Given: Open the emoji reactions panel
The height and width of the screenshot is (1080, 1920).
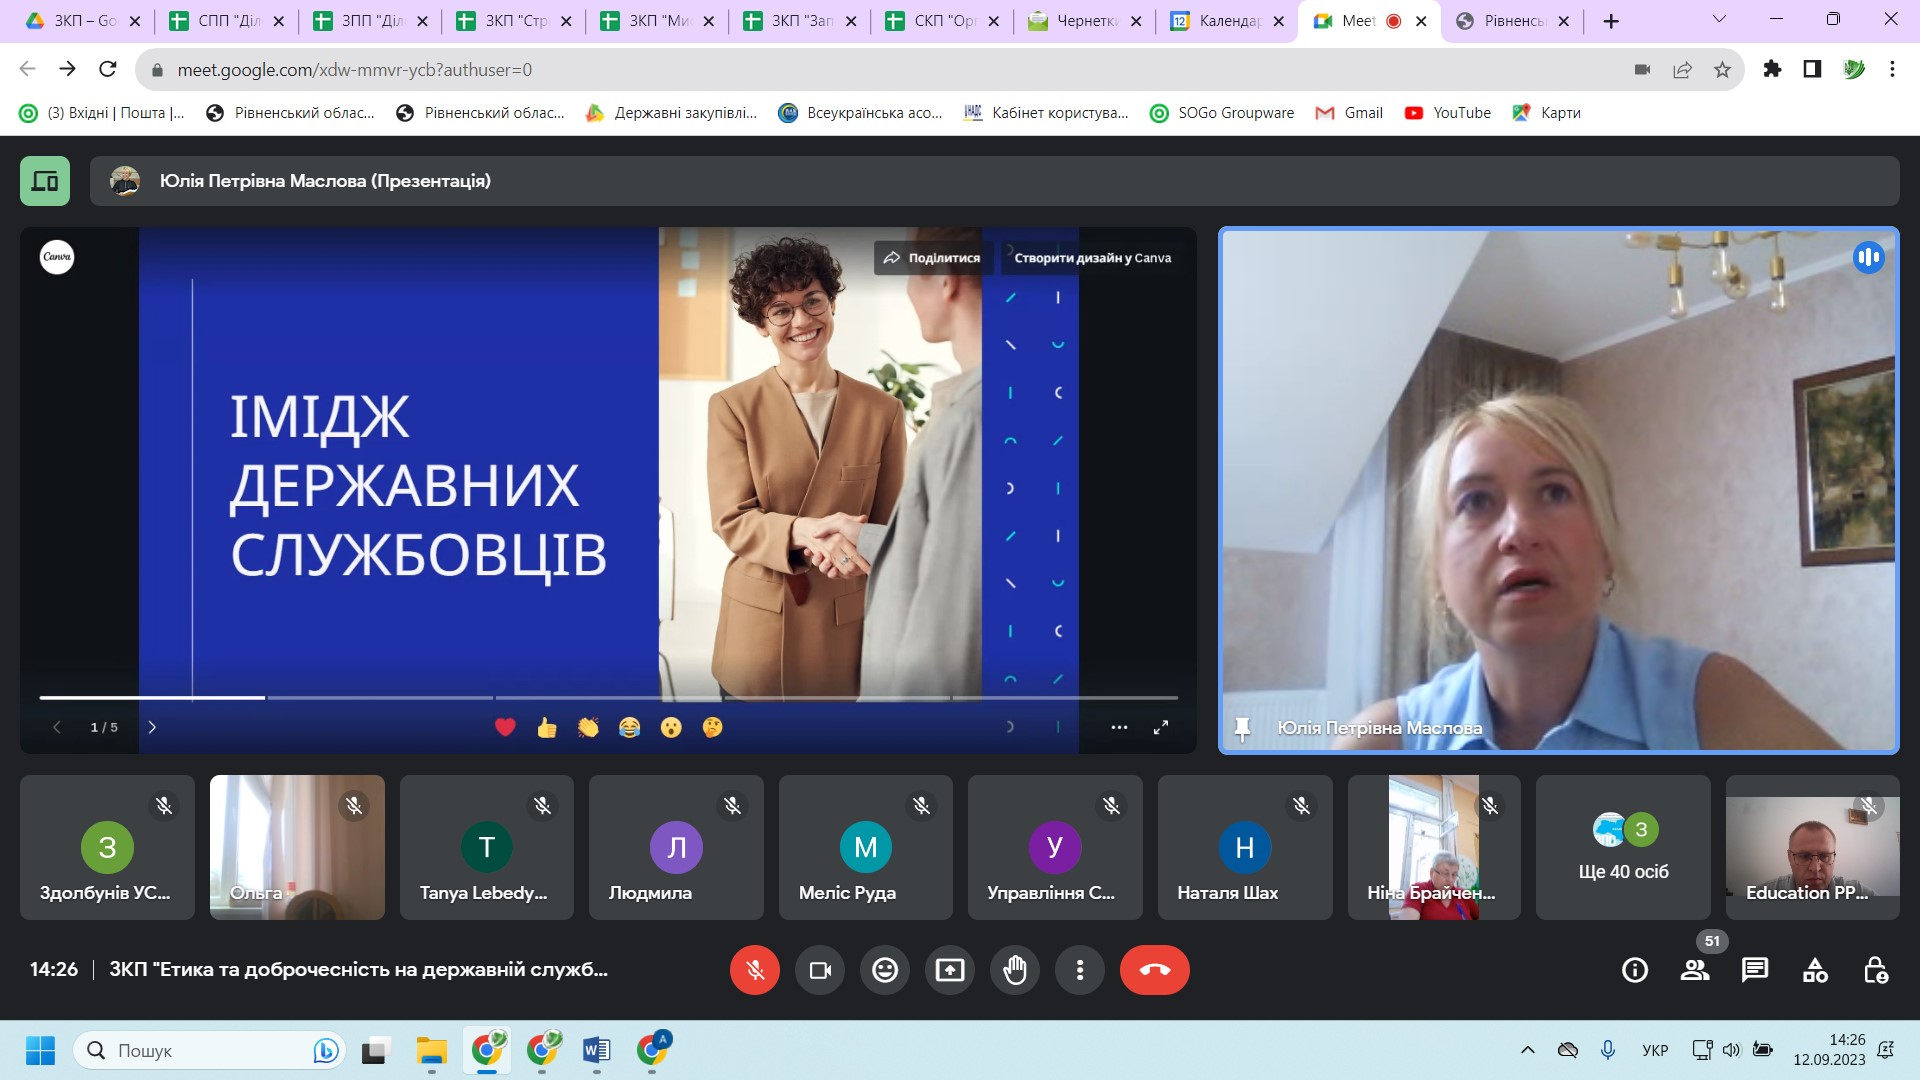Looking at the screenshot, I should click(885, 970).
